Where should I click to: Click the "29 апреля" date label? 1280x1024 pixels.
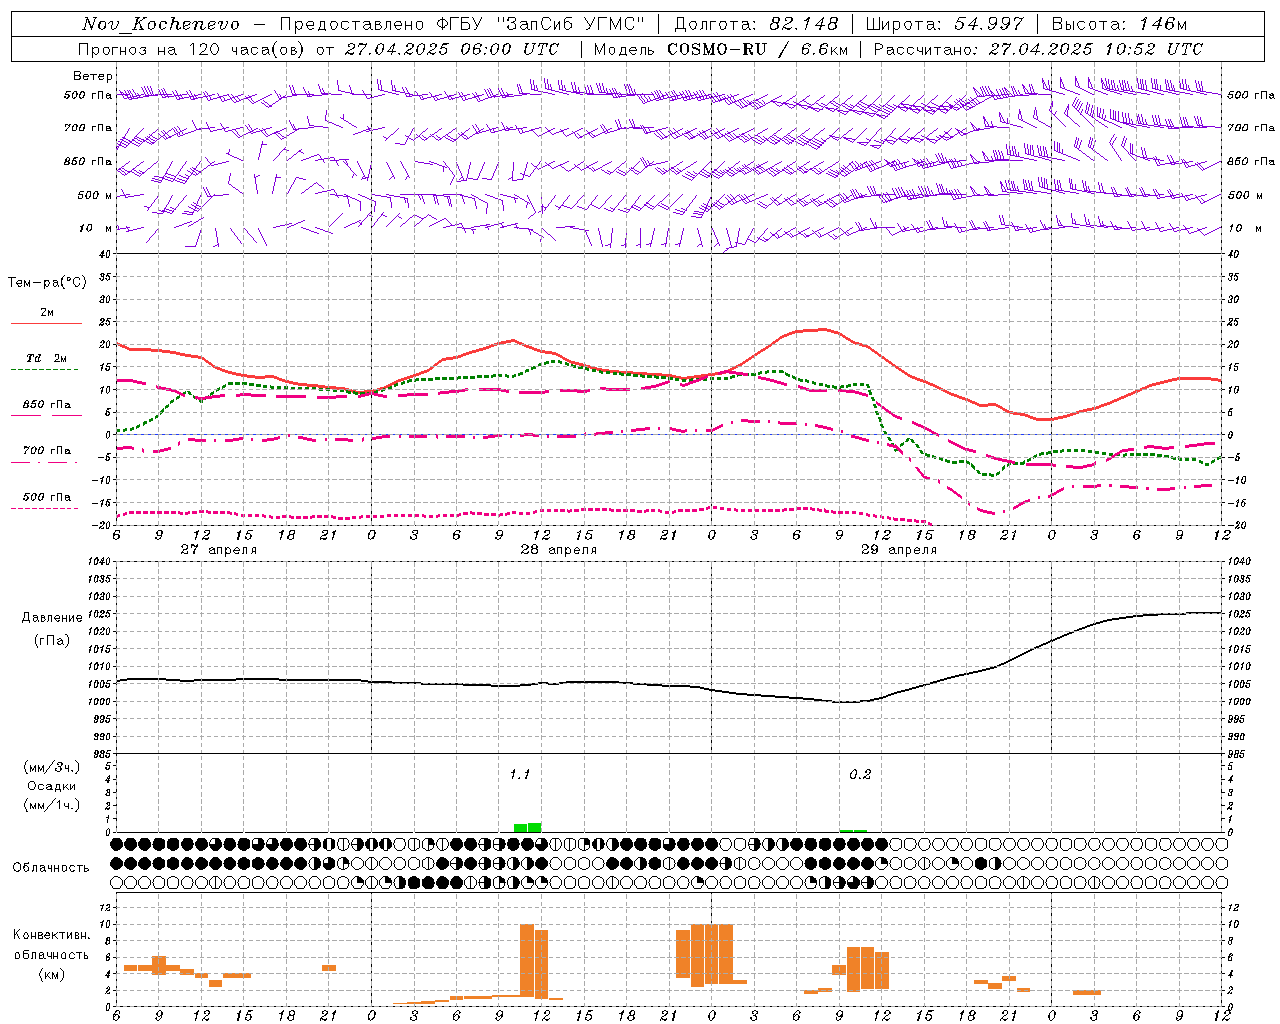[x=898, y=550]
